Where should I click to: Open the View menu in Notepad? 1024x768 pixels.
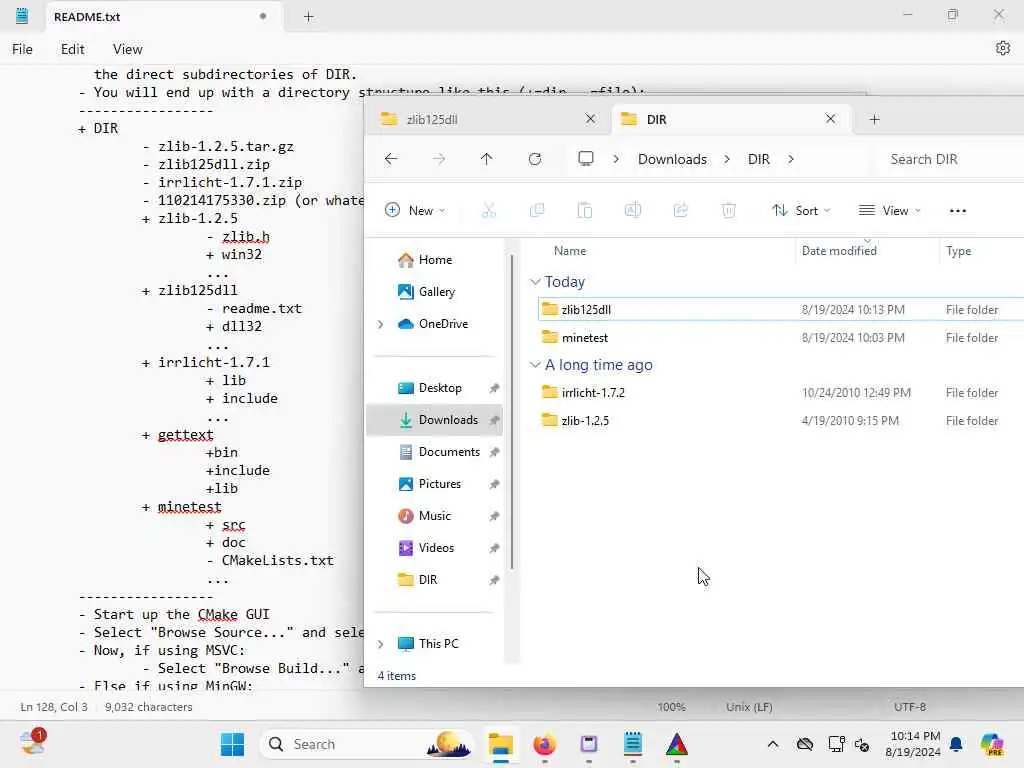[127, 49]
